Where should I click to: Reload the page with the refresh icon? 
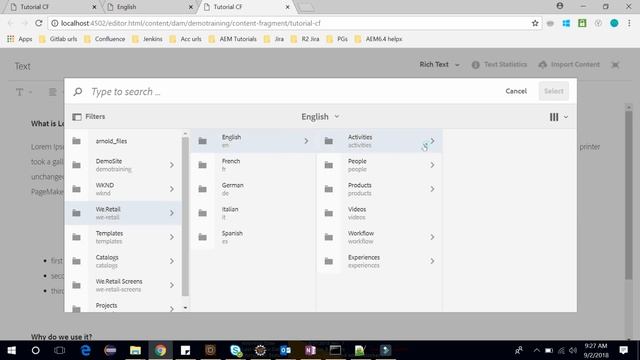click(x=38, y=23)
